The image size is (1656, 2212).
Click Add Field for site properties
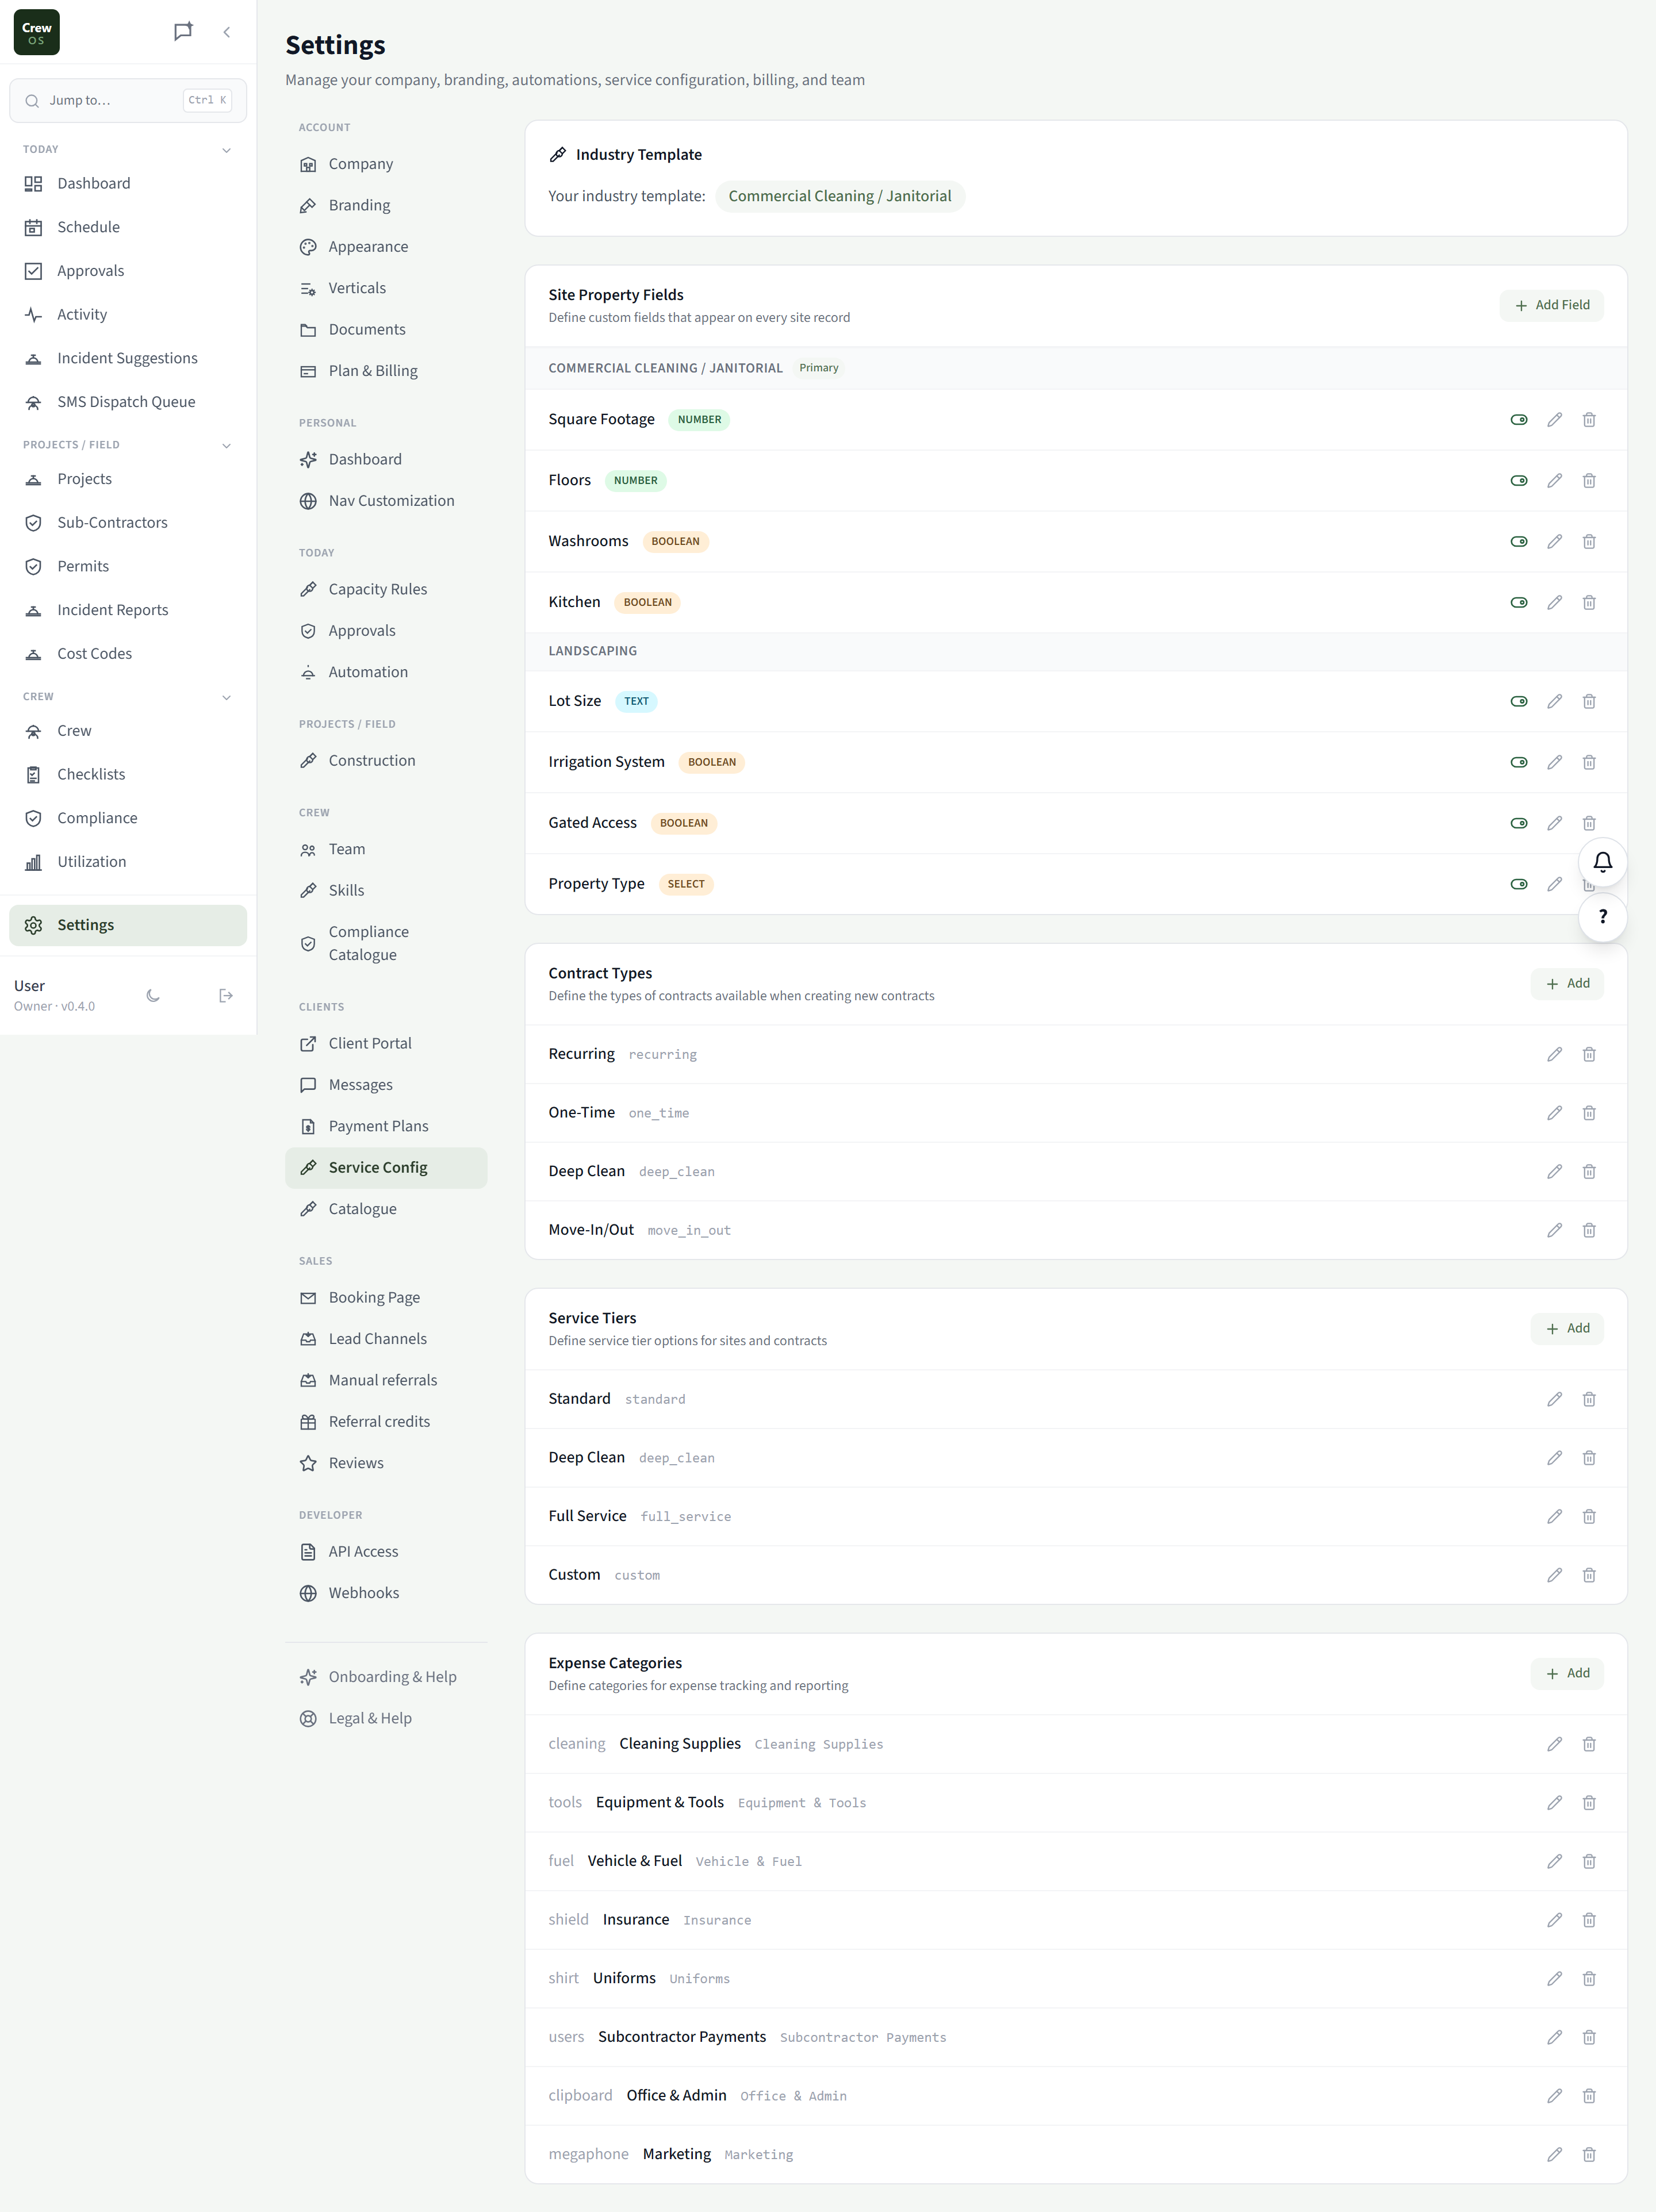(x=1551, y=305)
